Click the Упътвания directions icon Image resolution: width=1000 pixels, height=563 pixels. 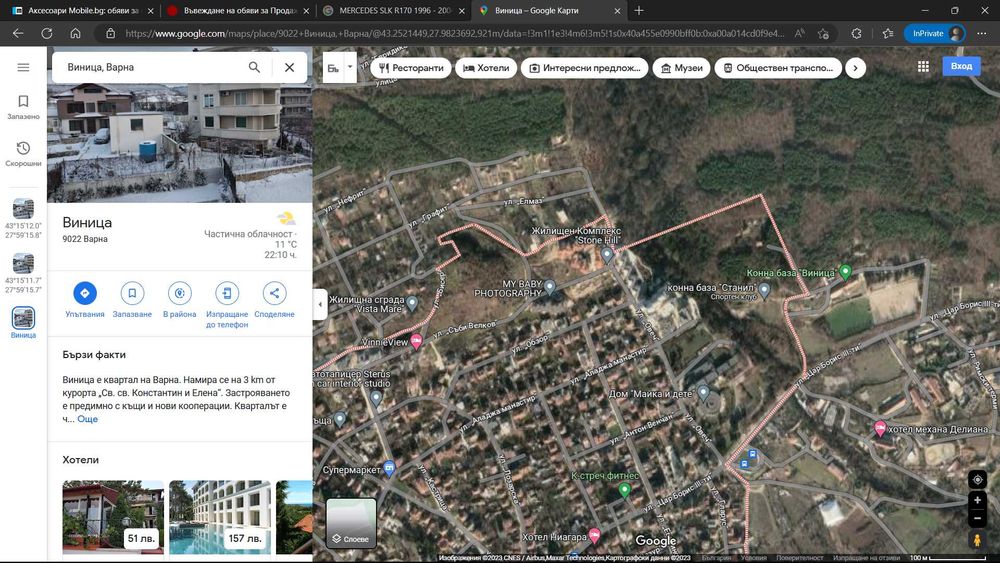(x=85, y=293)
